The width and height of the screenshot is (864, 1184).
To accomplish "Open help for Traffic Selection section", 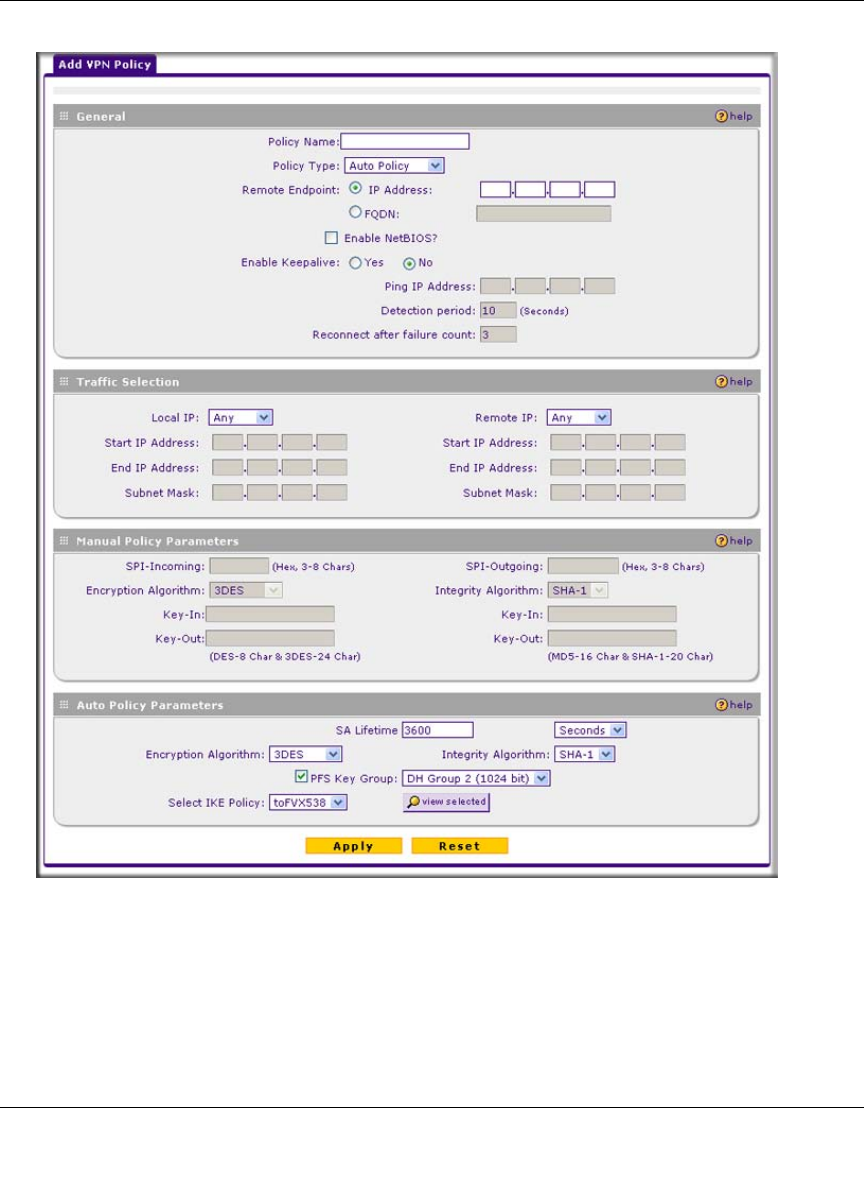I will [x=733, y=381].
